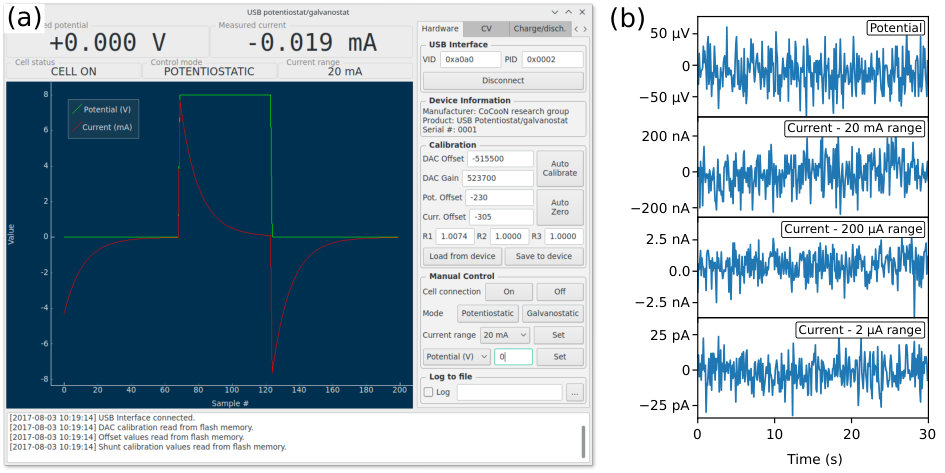Browse for log file with ... button

(x=575, y=393)
